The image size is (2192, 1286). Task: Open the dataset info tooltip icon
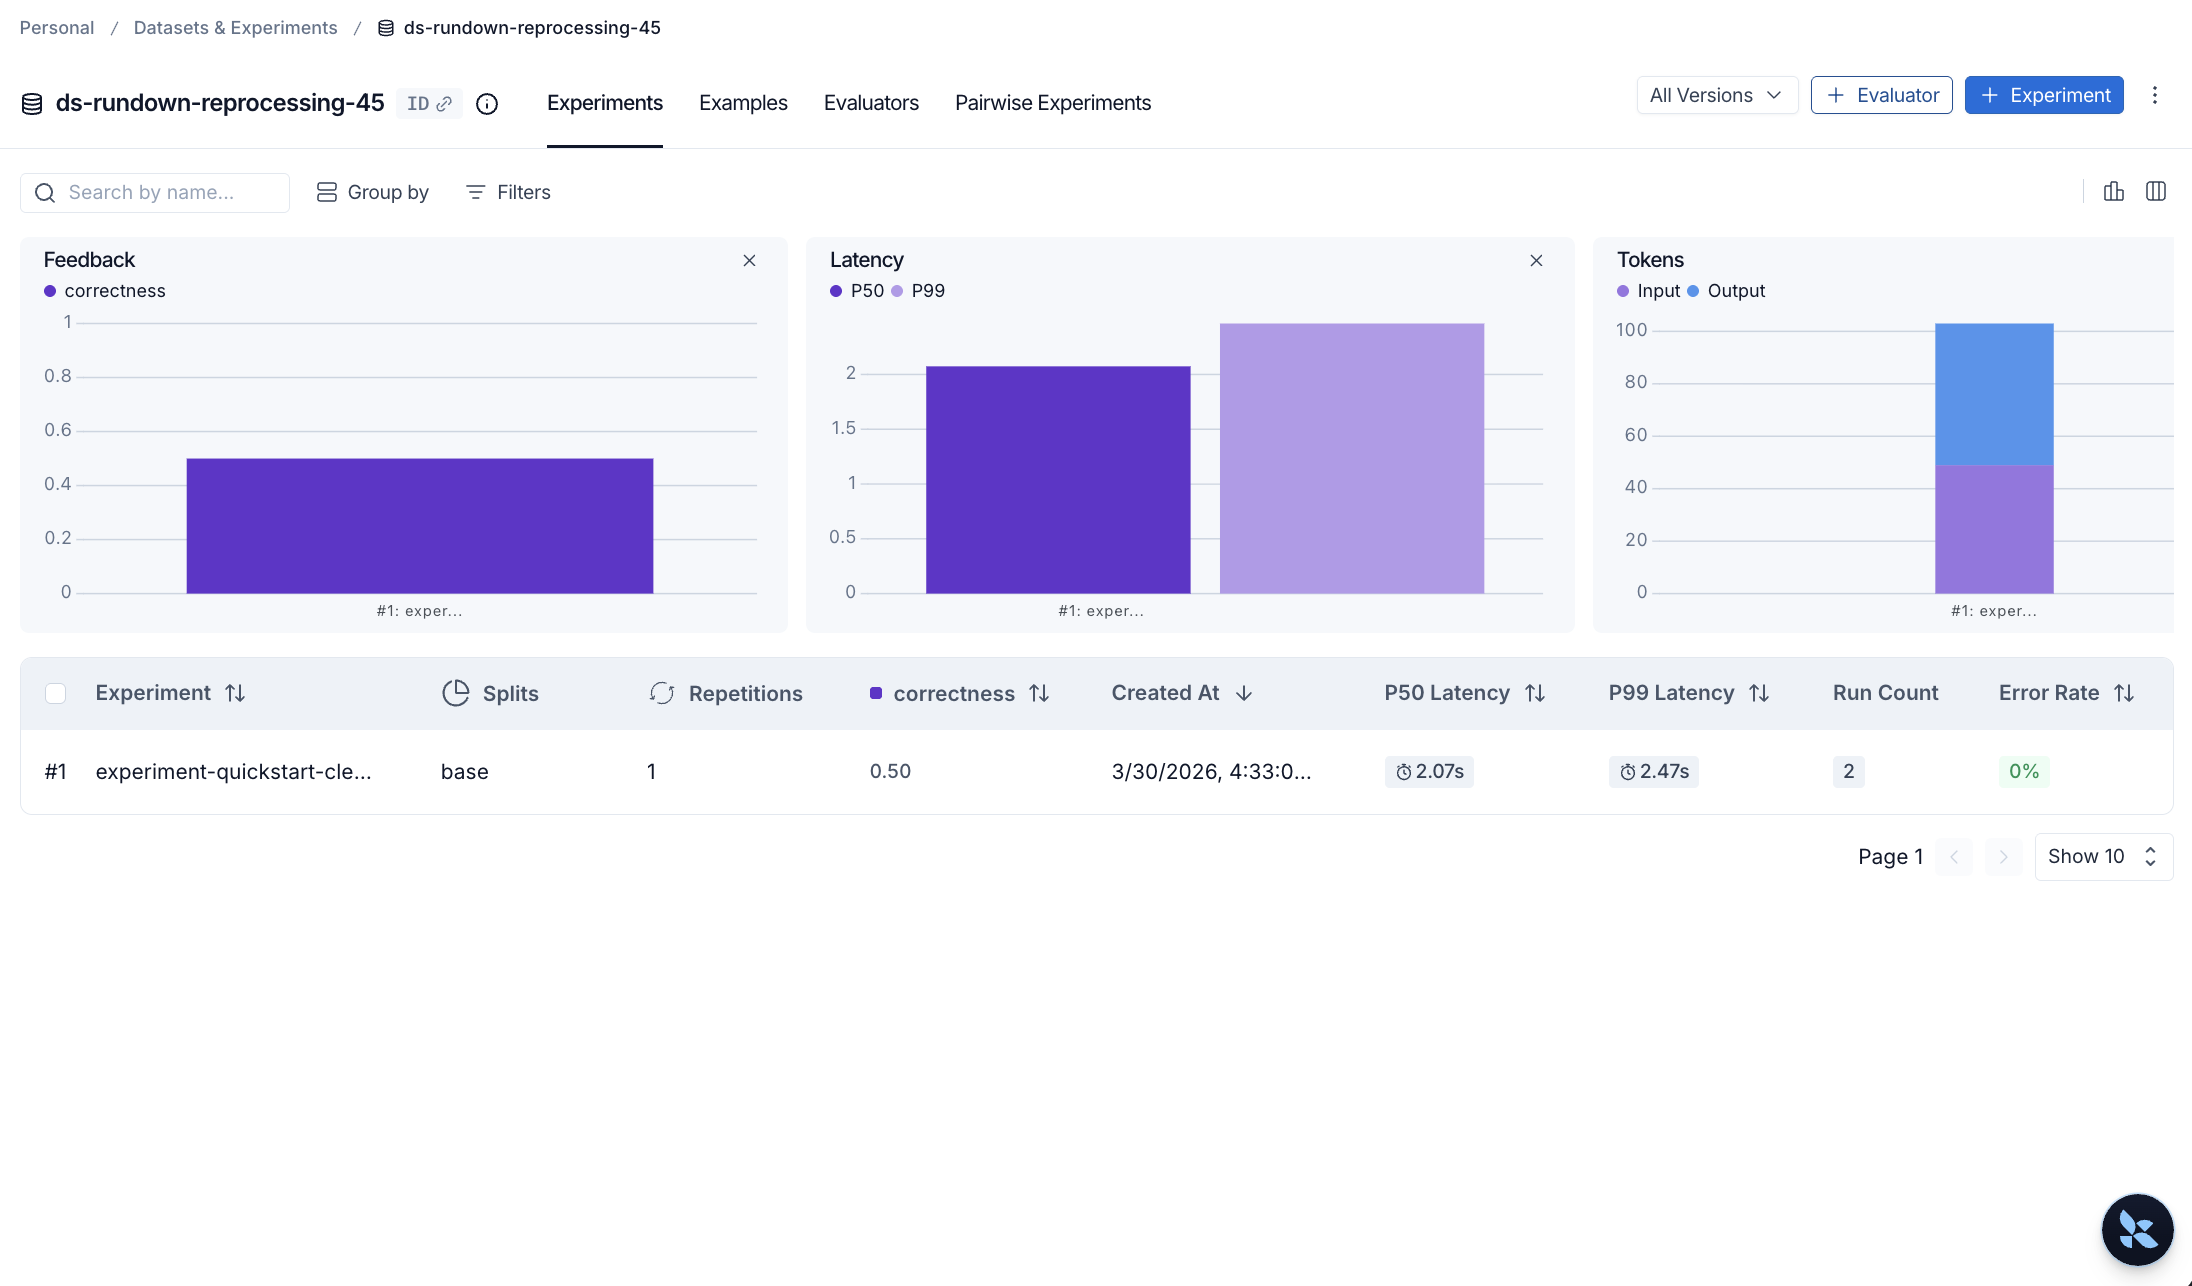[x=487, y=103]
